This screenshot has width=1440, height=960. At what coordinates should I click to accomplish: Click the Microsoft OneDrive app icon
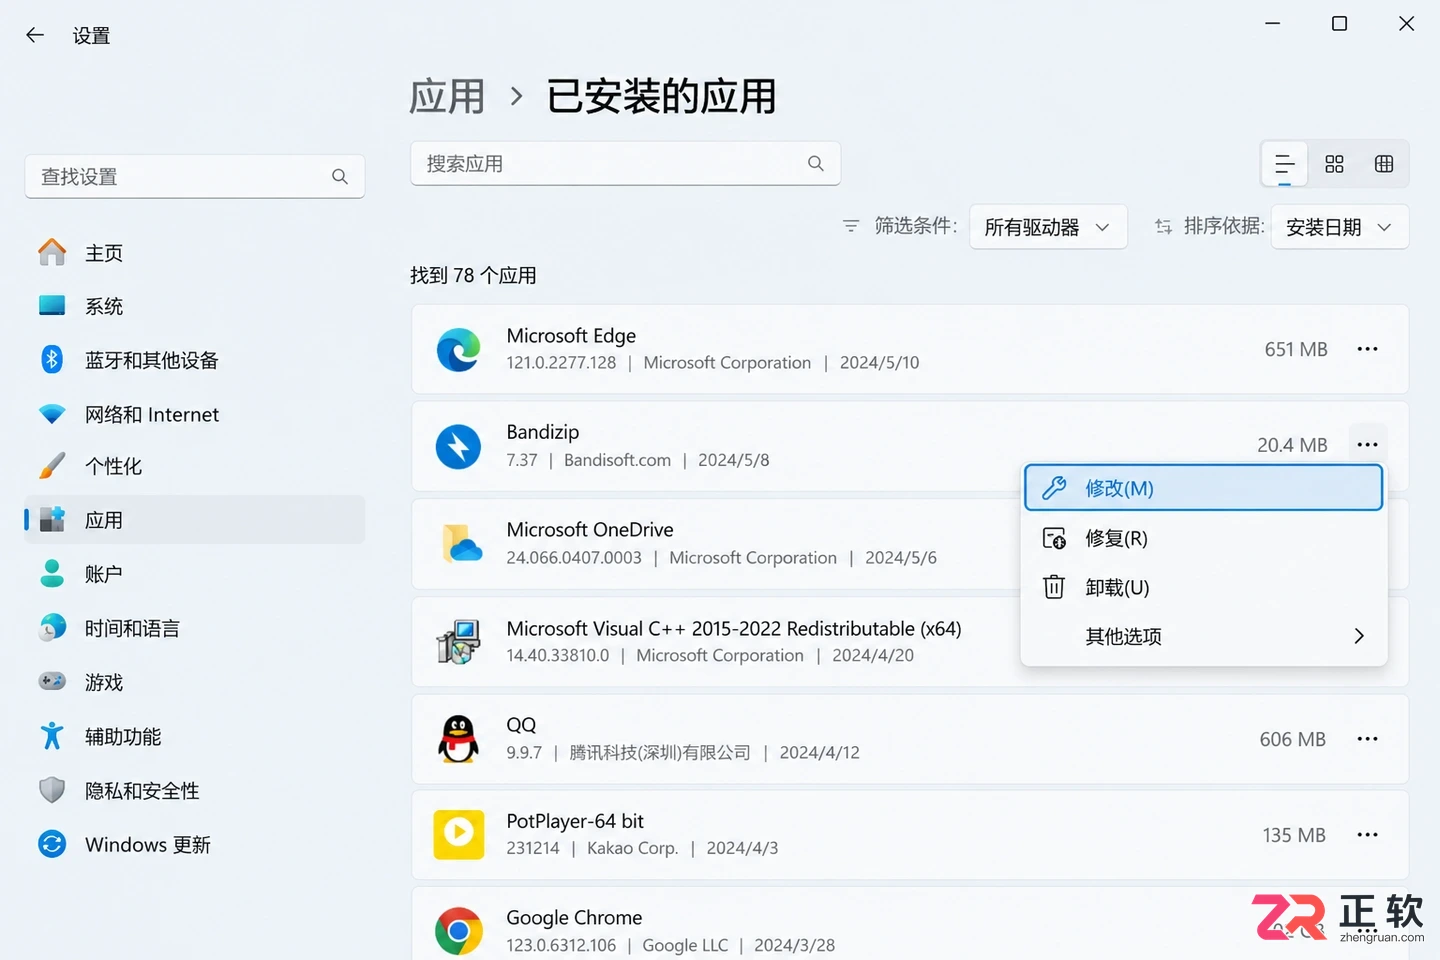(462, 543)
